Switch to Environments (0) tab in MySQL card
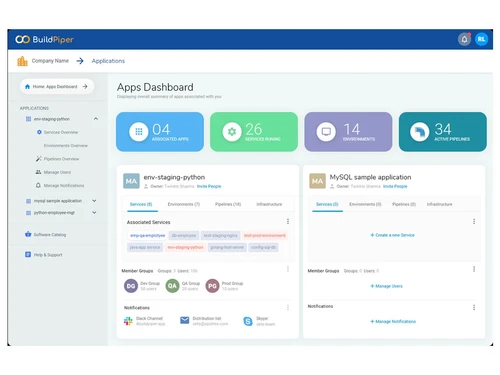Image resolution: width=500 pixels, height=375 pixels. pyautogui.click(x=365, y=204)
